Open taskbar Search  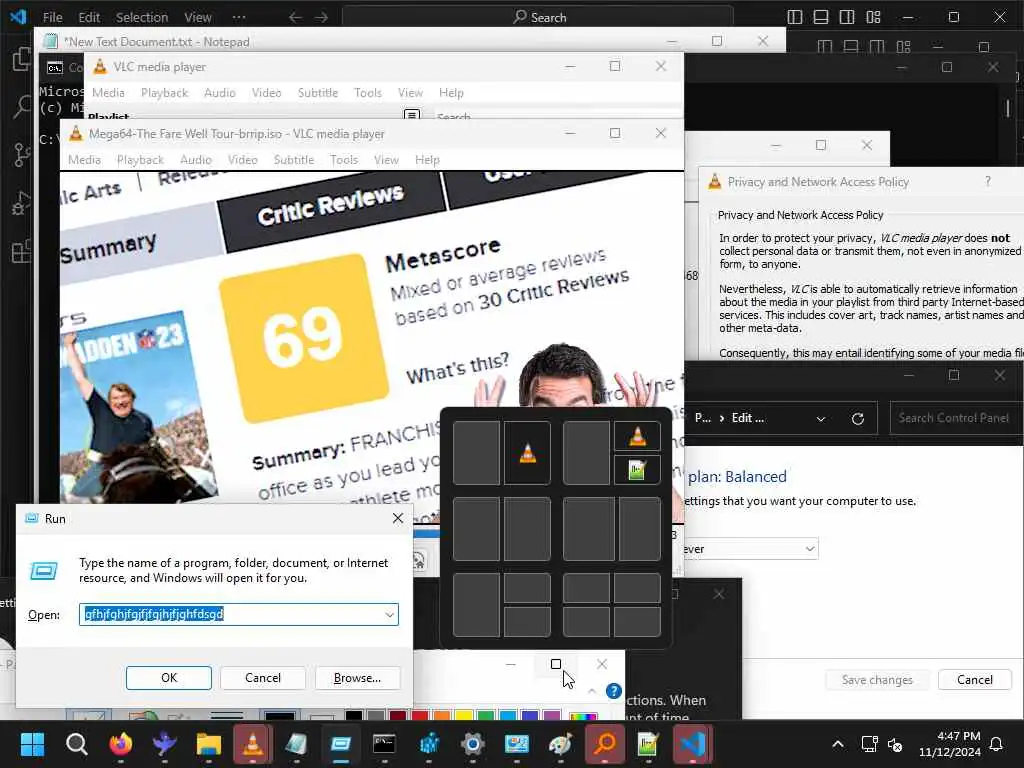(x=76, y=744)
